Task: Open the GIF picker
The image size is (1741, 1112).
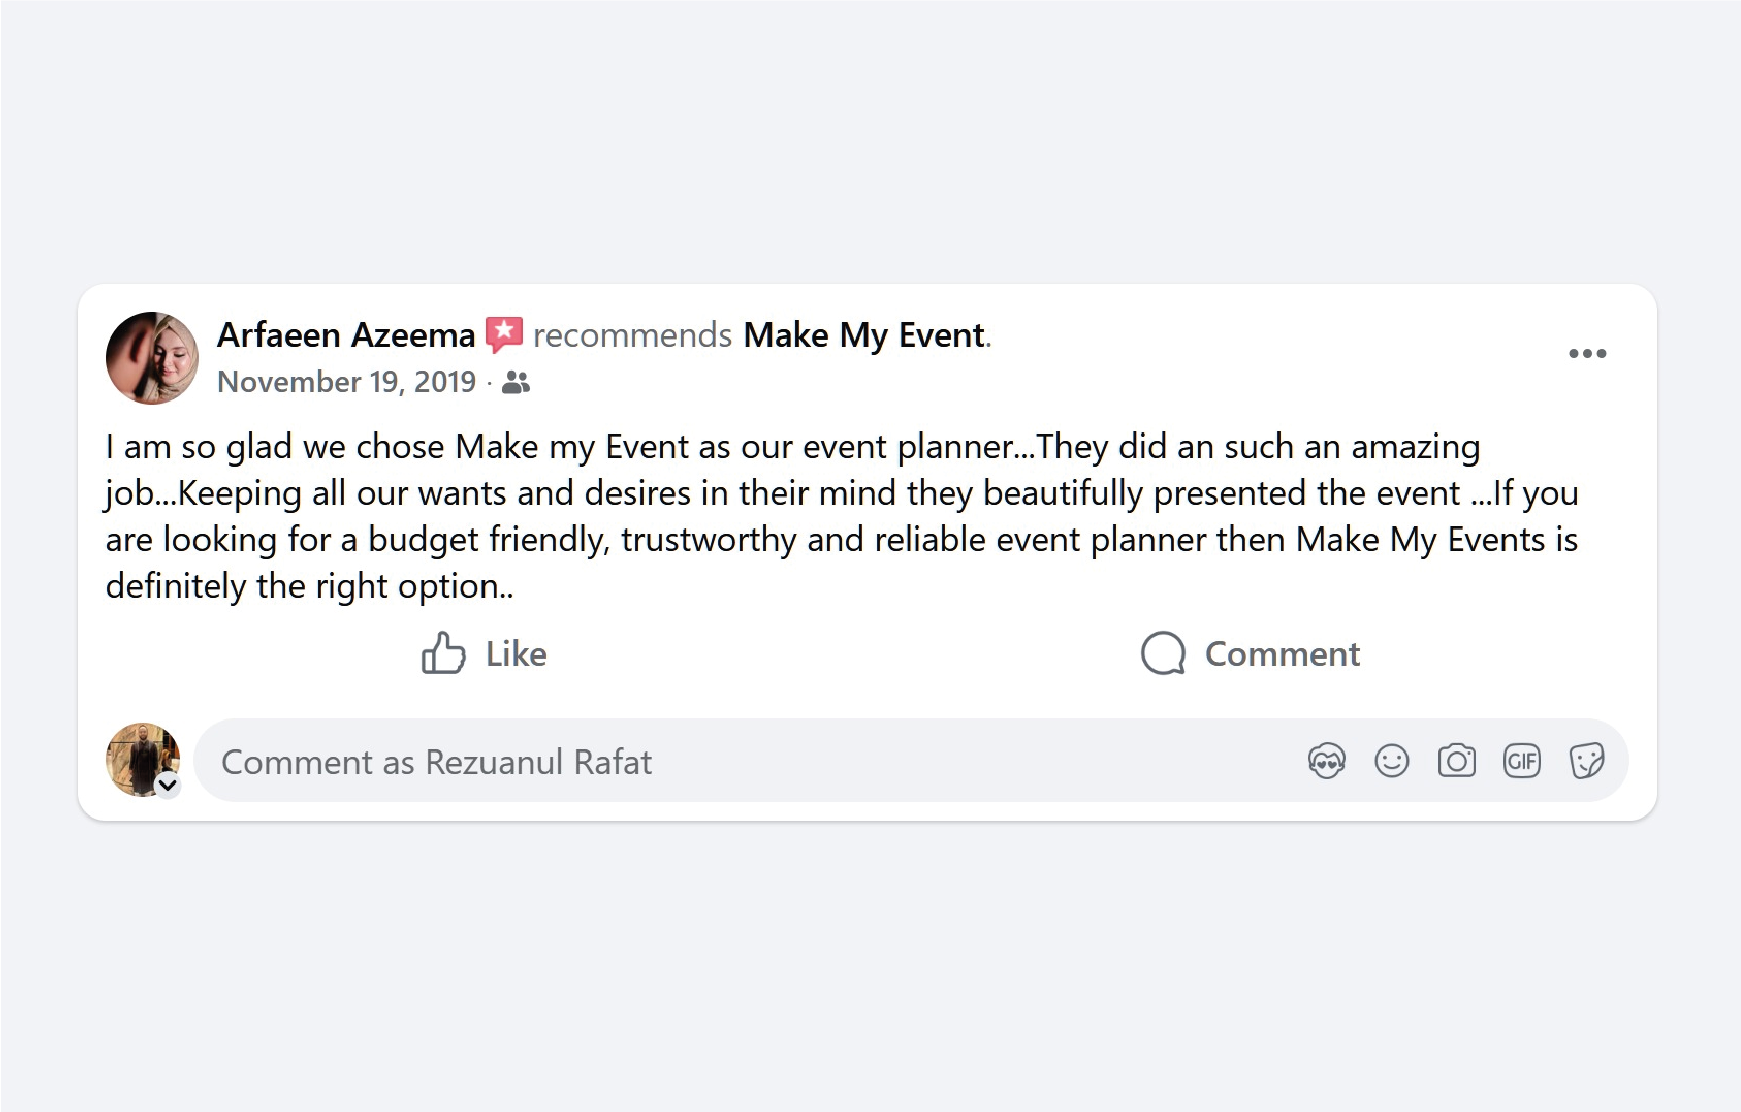Action: pos(1522,762)
